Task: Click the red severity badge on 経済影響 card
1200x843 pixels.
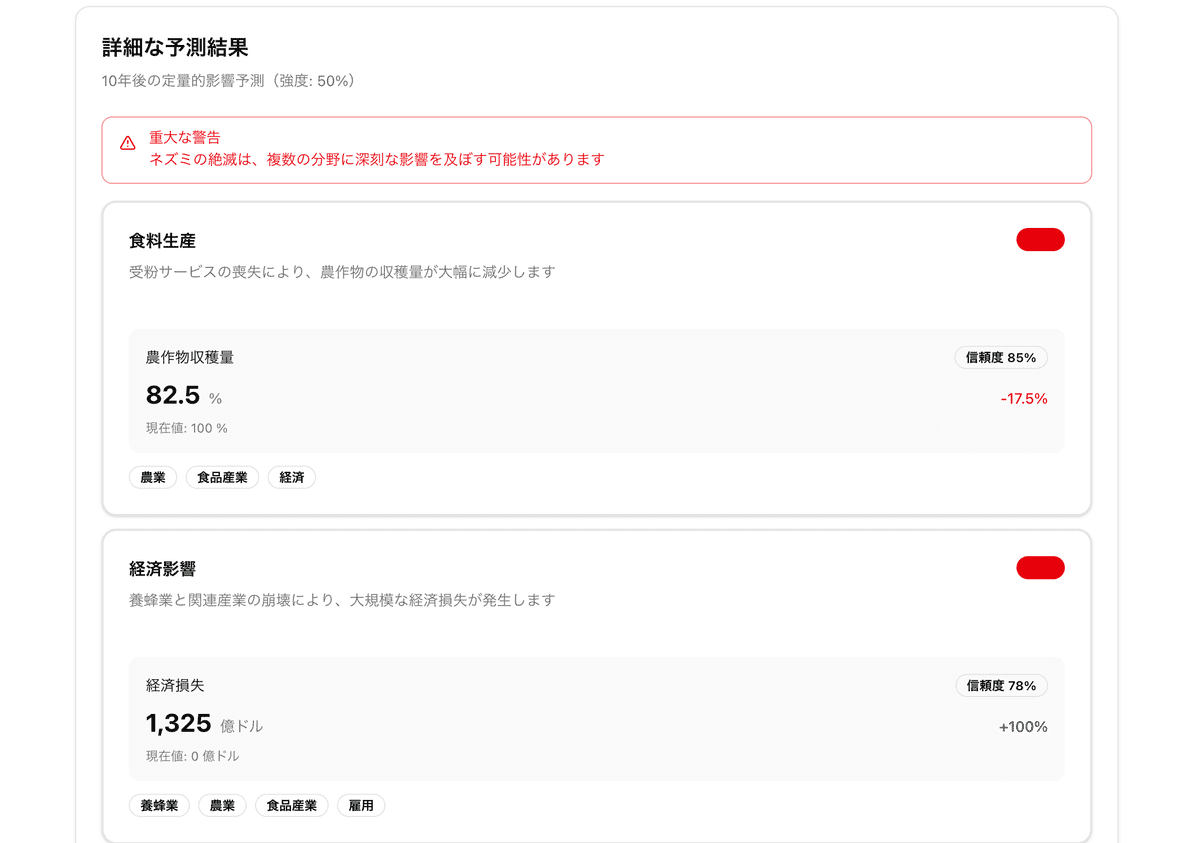Action: click(x=1040, y=568)
